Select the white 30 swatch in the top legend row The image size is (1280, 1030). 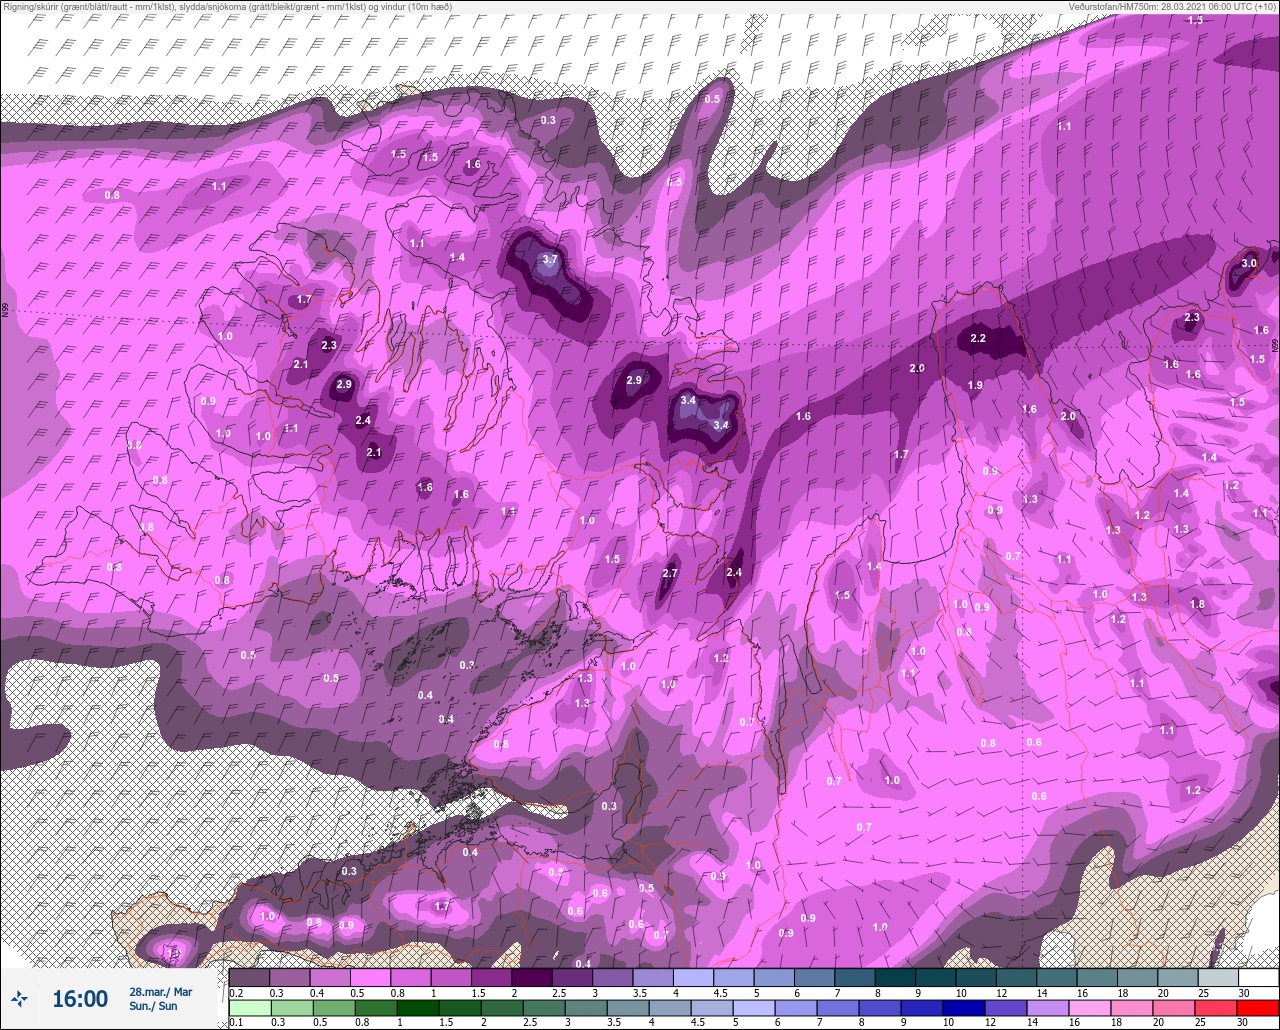tap(1259, 977)
